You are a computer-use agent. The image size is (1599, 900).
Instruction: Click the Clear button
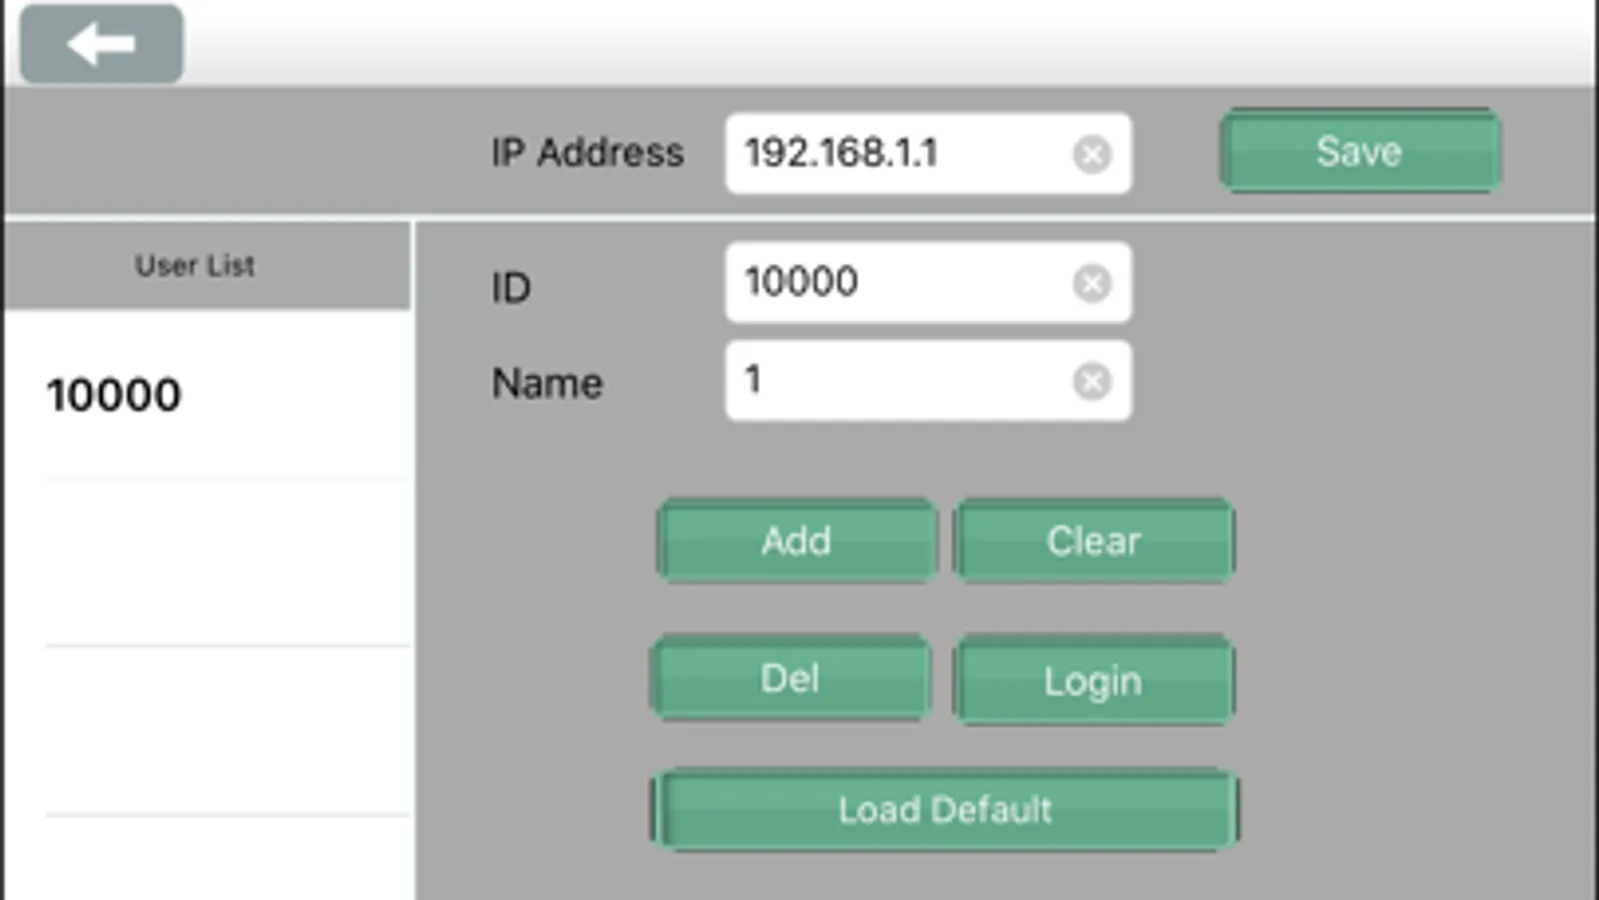[1094, 541]
